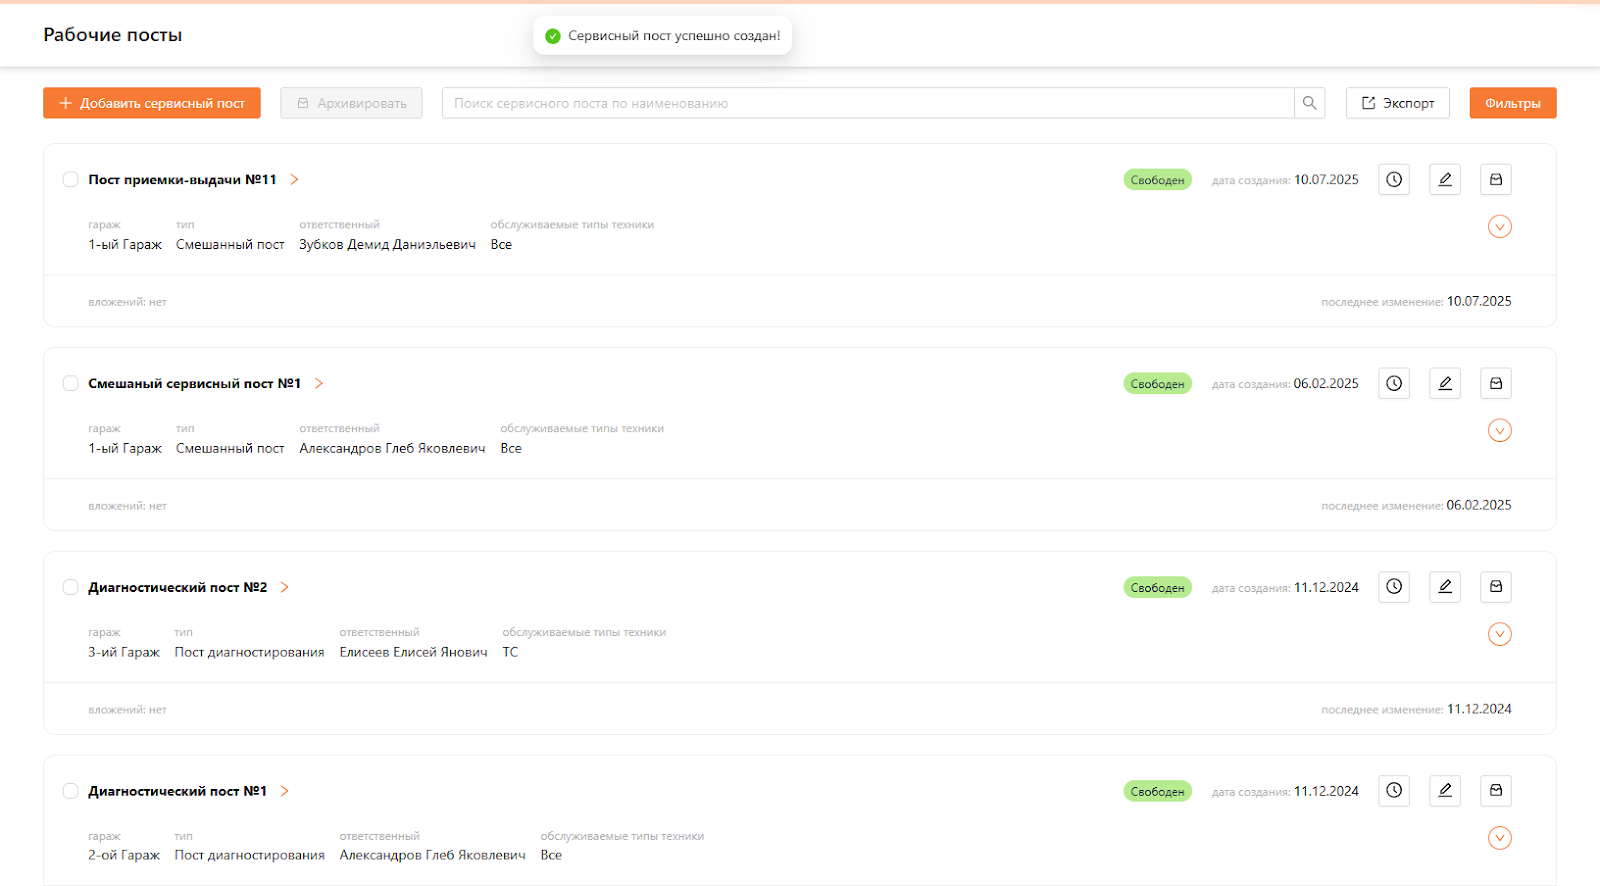
Task: View history clock of Диагностический пост №1
Action: (x=1394, y=791)
